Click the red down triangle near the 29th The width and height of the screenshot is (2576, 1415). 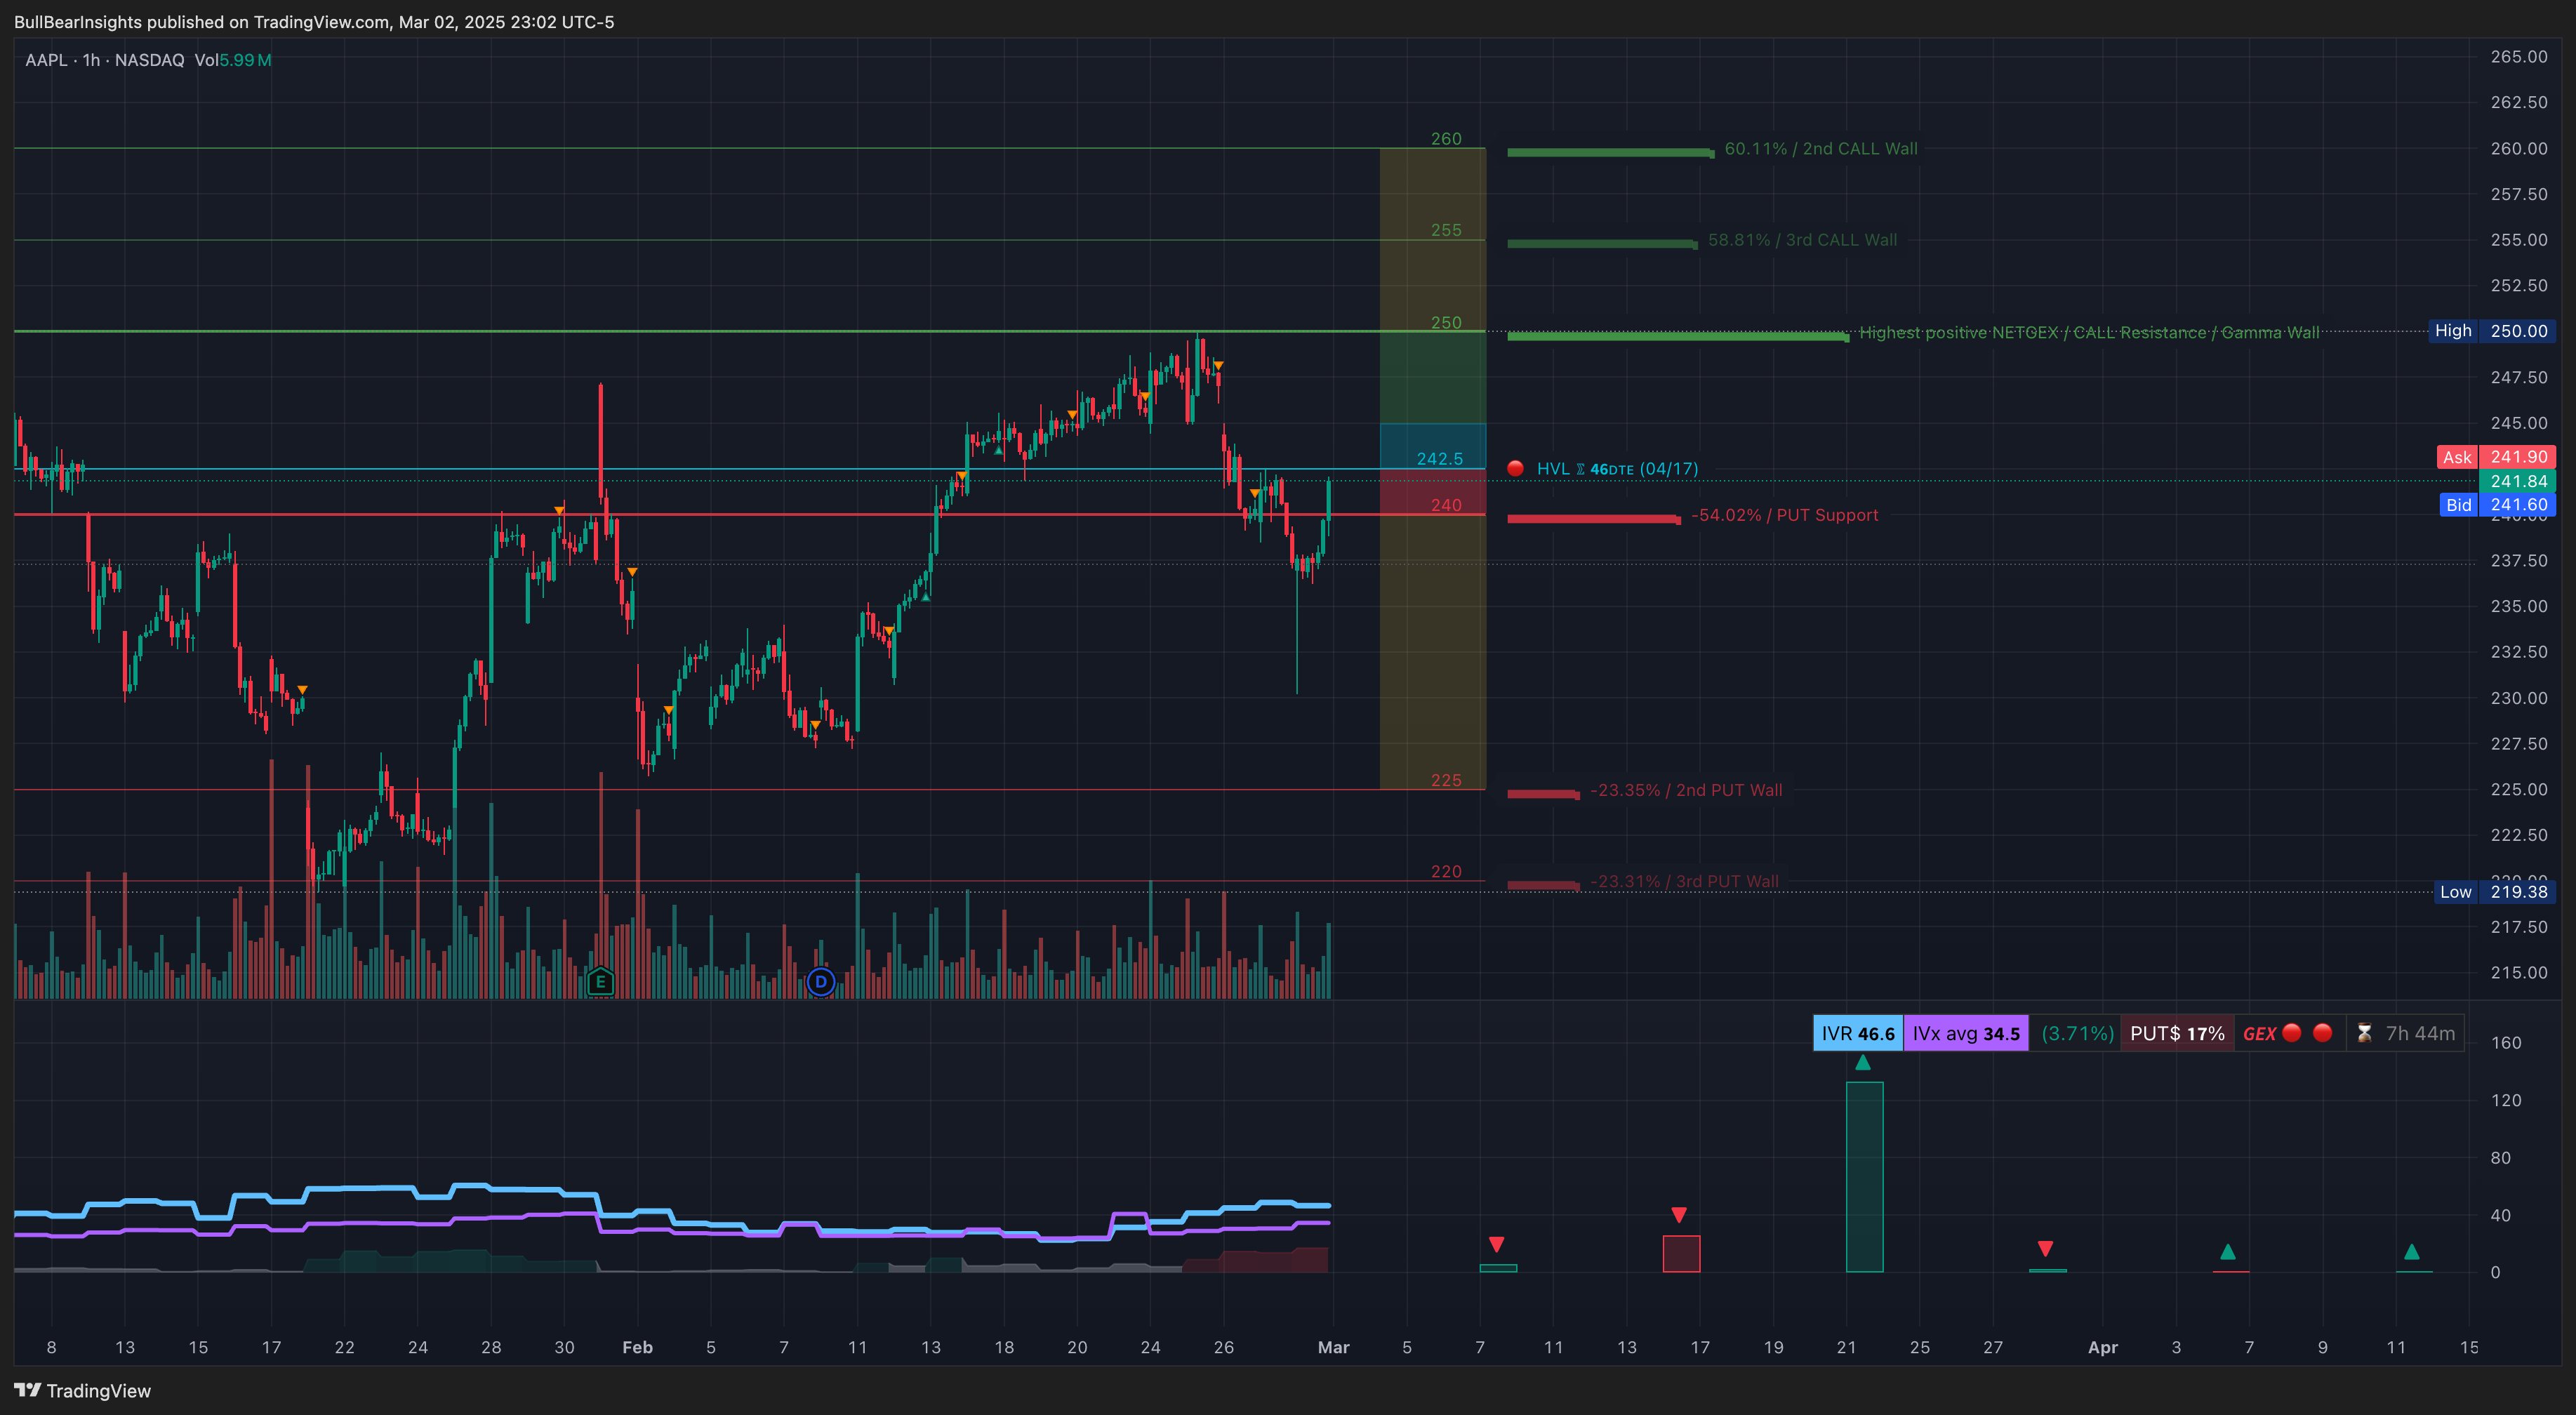(x=2045, y=1248)
